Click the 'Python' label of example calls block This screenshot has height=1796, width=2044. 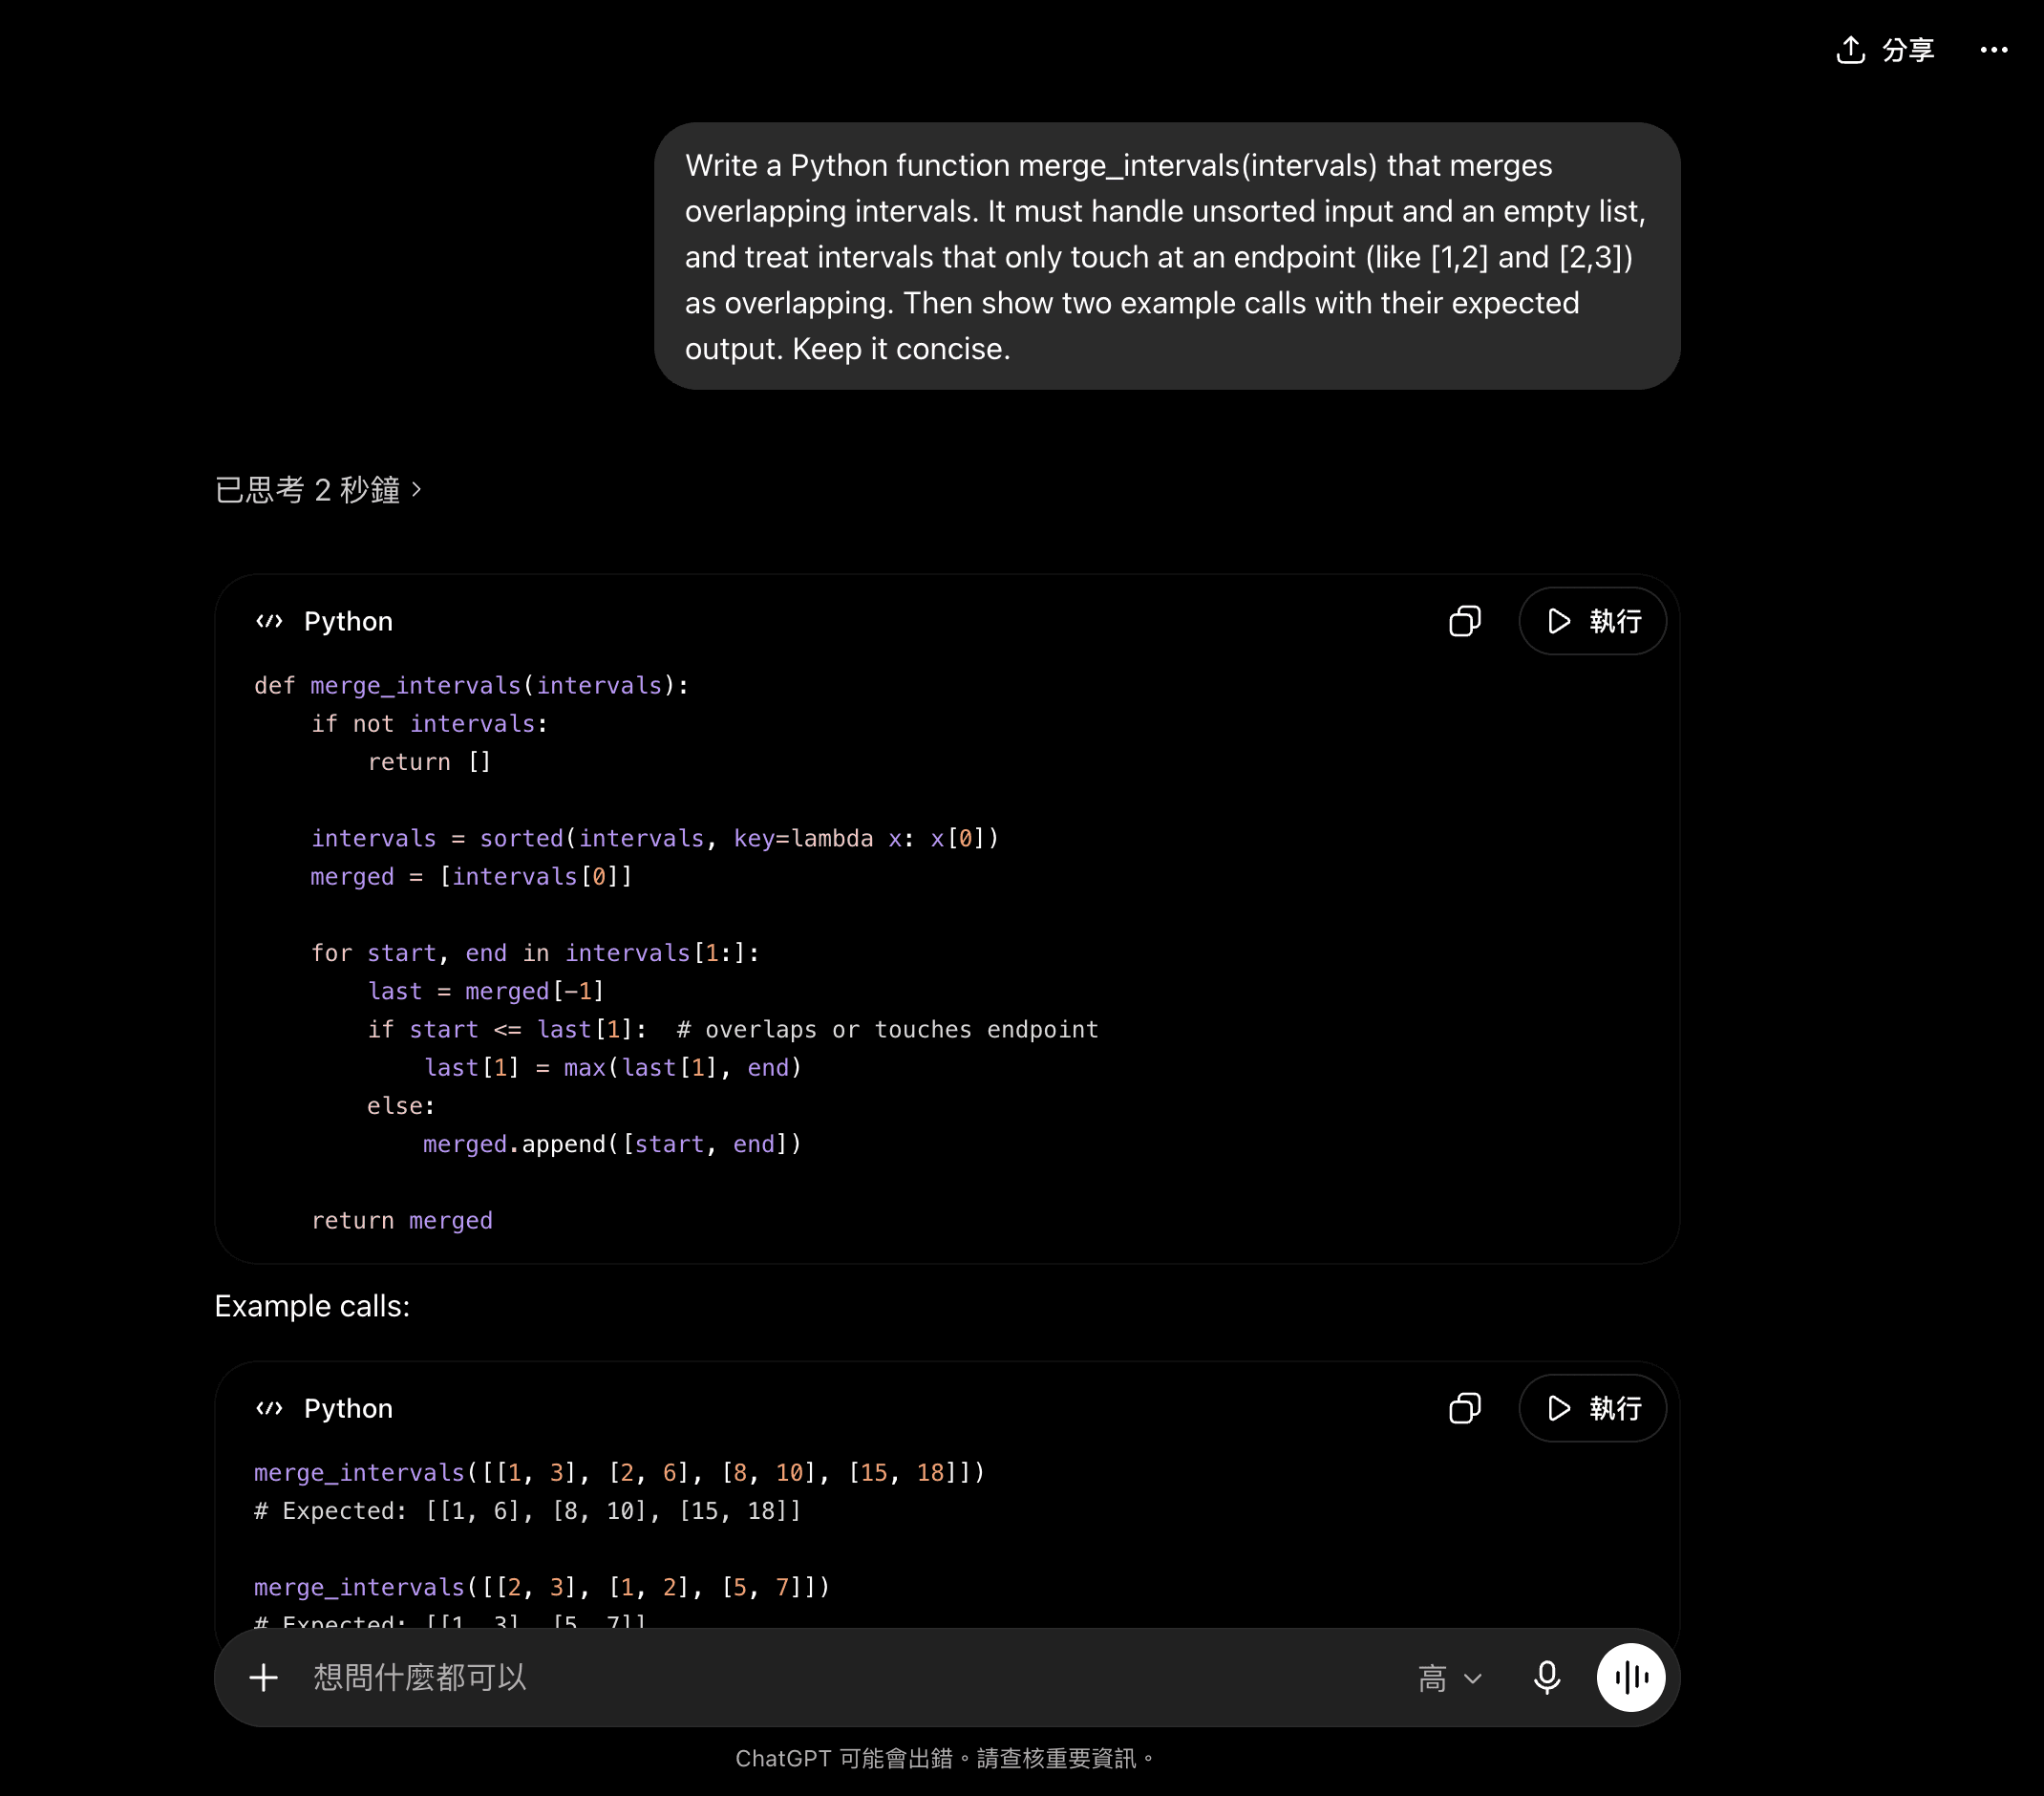point(348,1408)
